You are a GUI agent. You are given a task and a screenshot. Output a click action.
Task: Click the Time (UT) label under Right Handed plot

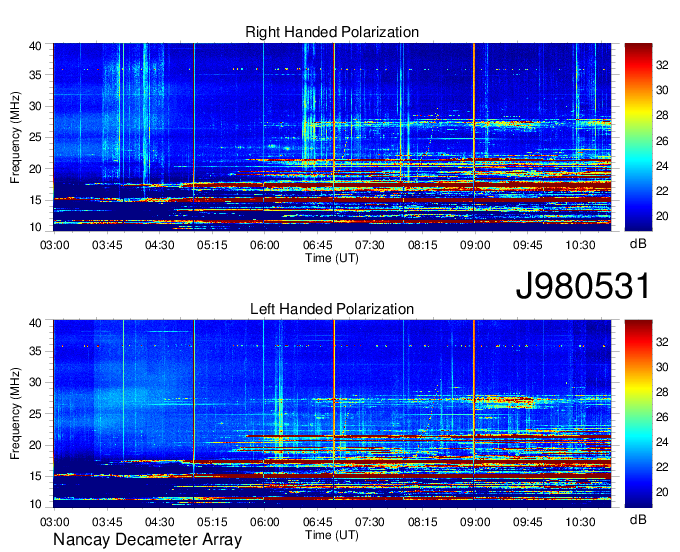point(332,258)
